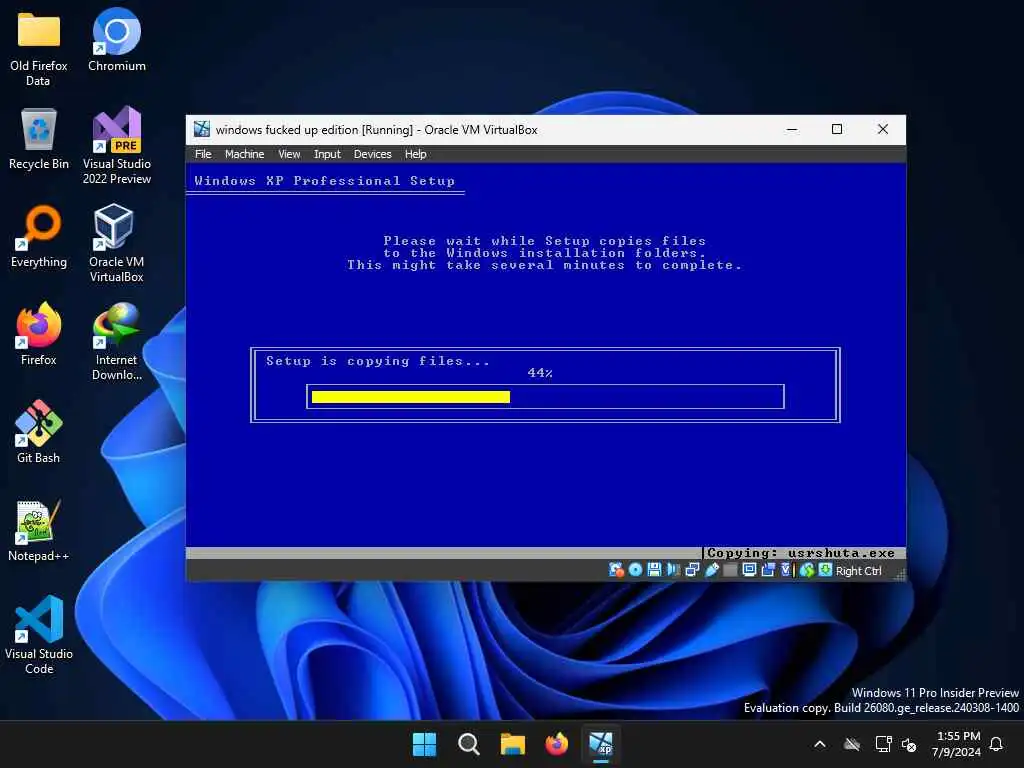Screen dimensions: 1024x768
Task: Click the cloud sync tray icon
Action: (x=852, y=744)
